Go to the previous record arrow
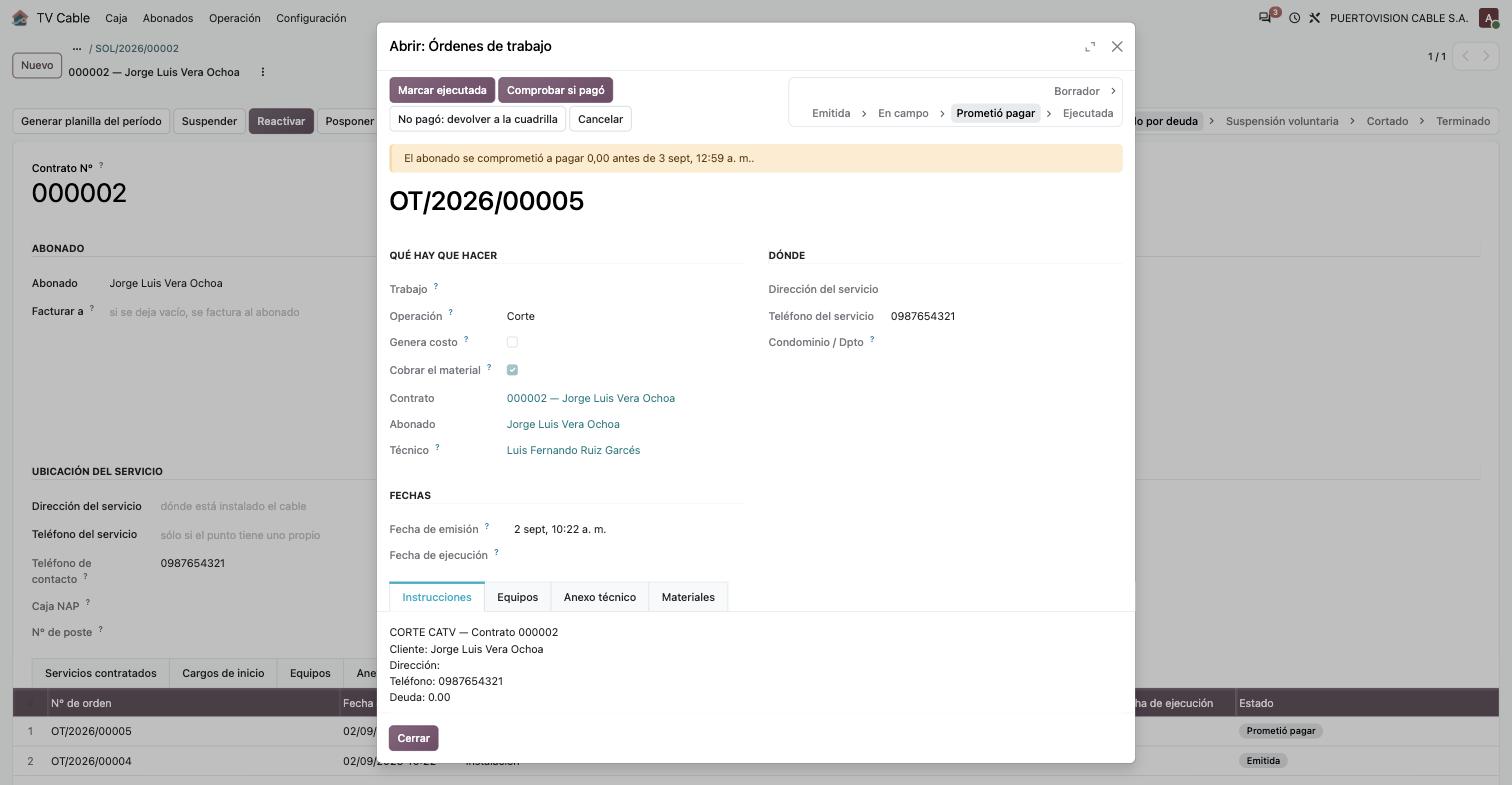 (1465, 56)
